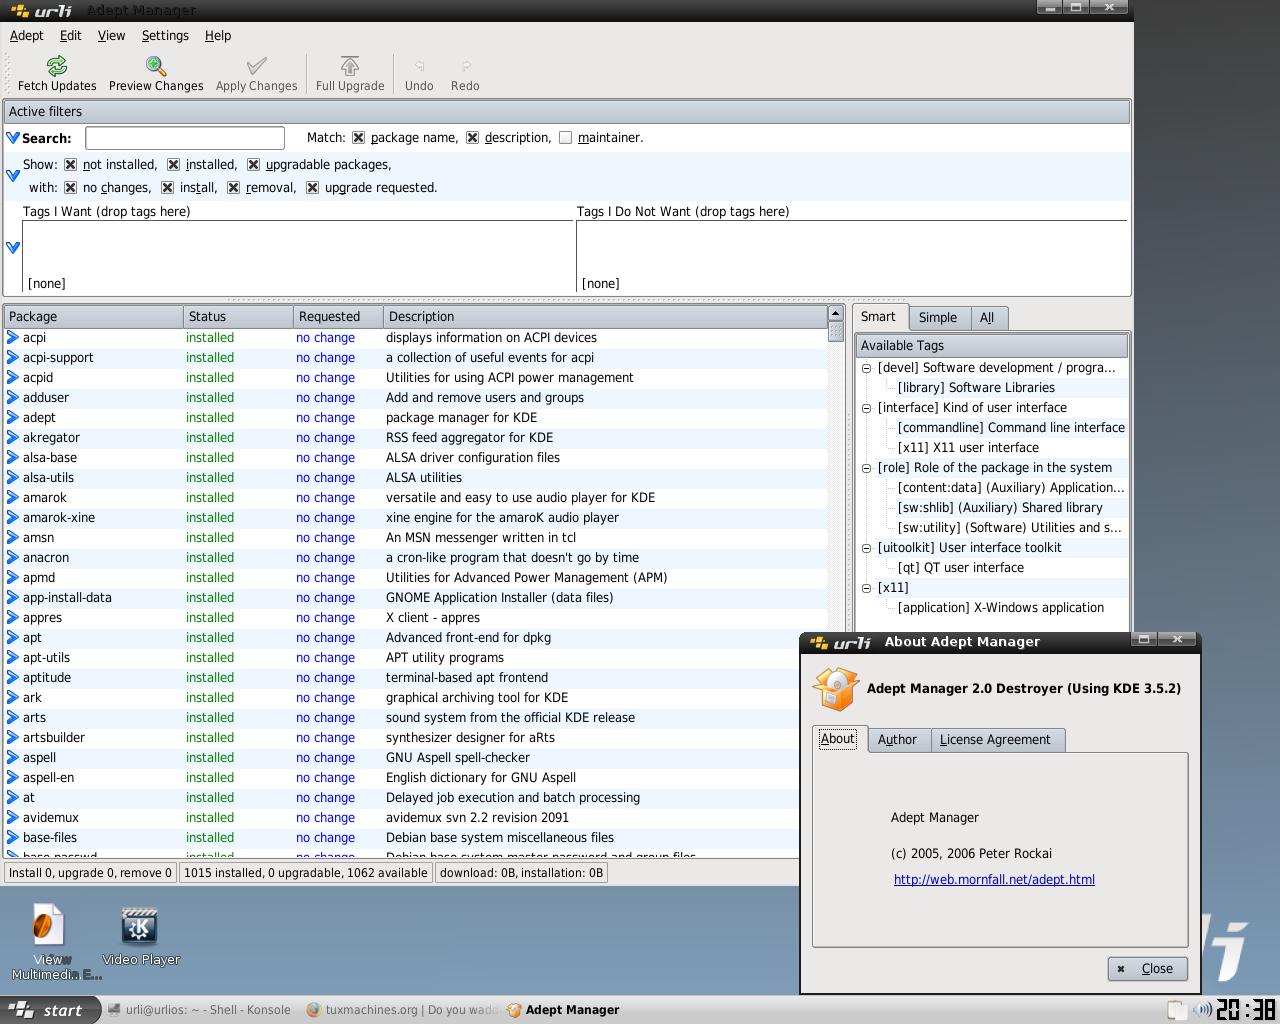Collapse the [interface] Kind of user interface node
Screen dimensions: 1280x1024
point(867,408)
